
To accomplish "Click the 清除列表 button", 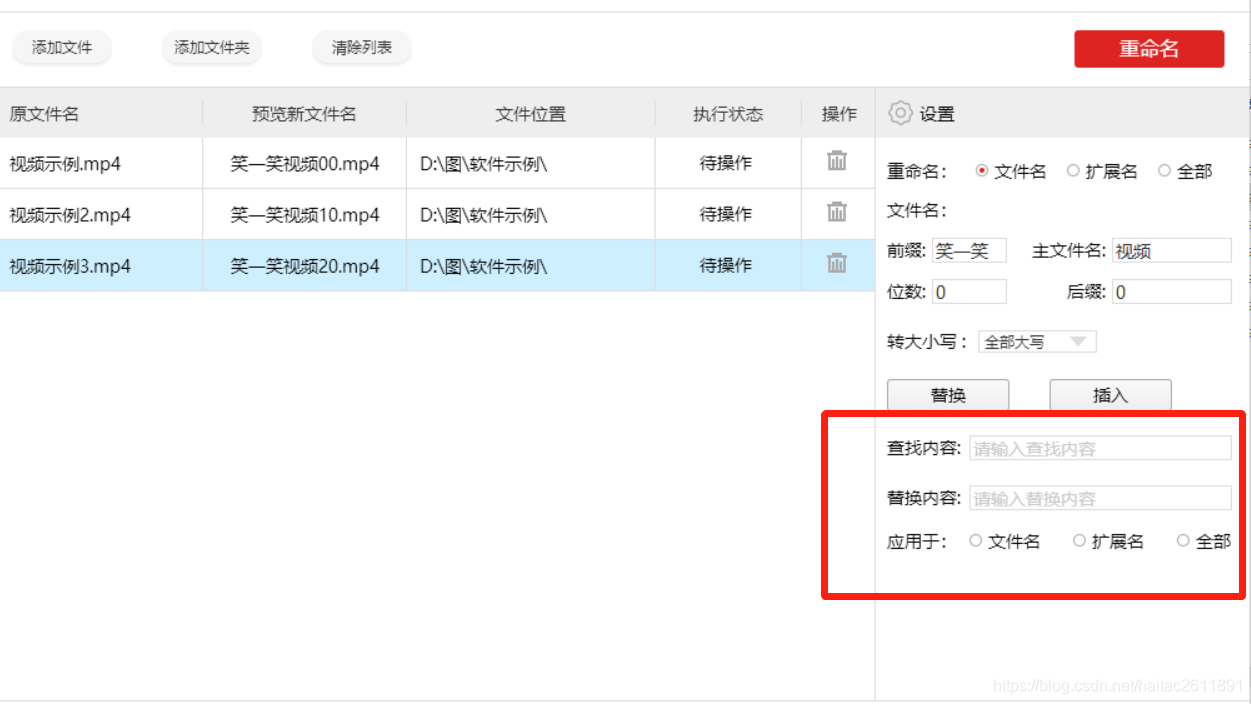I will point(362,47).
